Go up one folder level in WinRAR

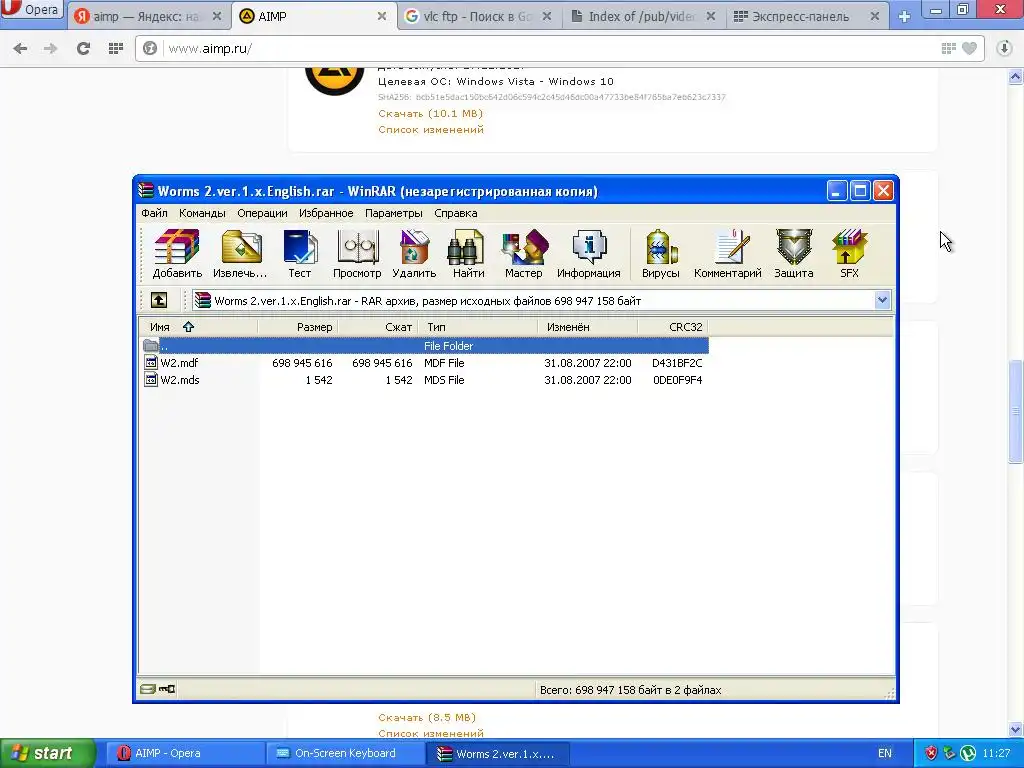[x=159, y=300]
